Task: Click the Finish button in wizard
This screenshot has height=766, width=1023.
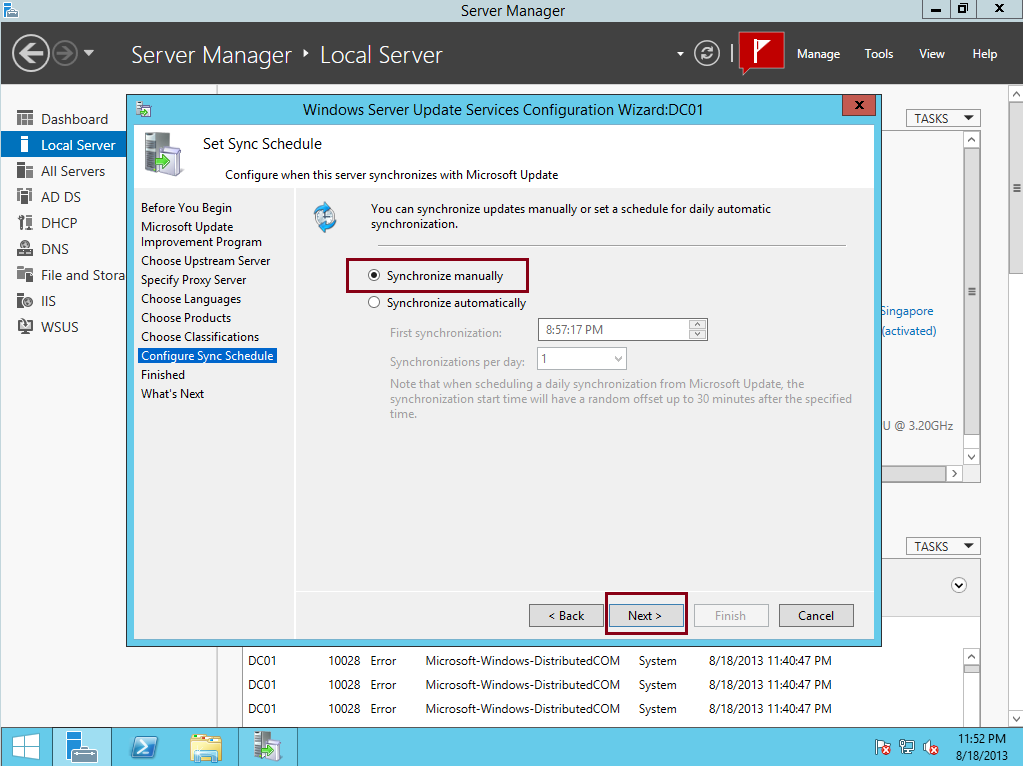Action: 731,615
